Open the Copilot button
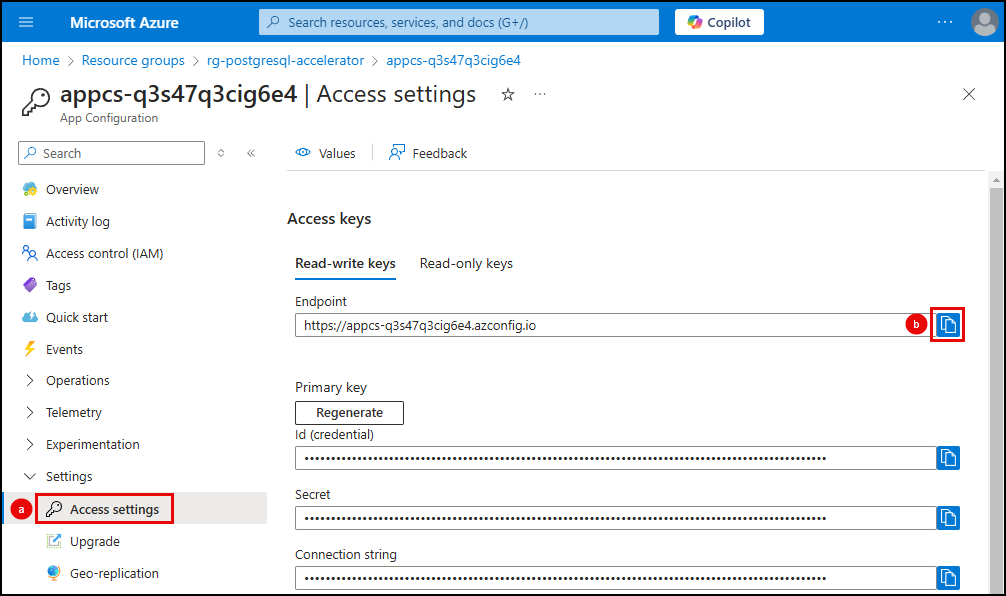Viewport: 1006px width, 596px height. [x=719, y=22]
